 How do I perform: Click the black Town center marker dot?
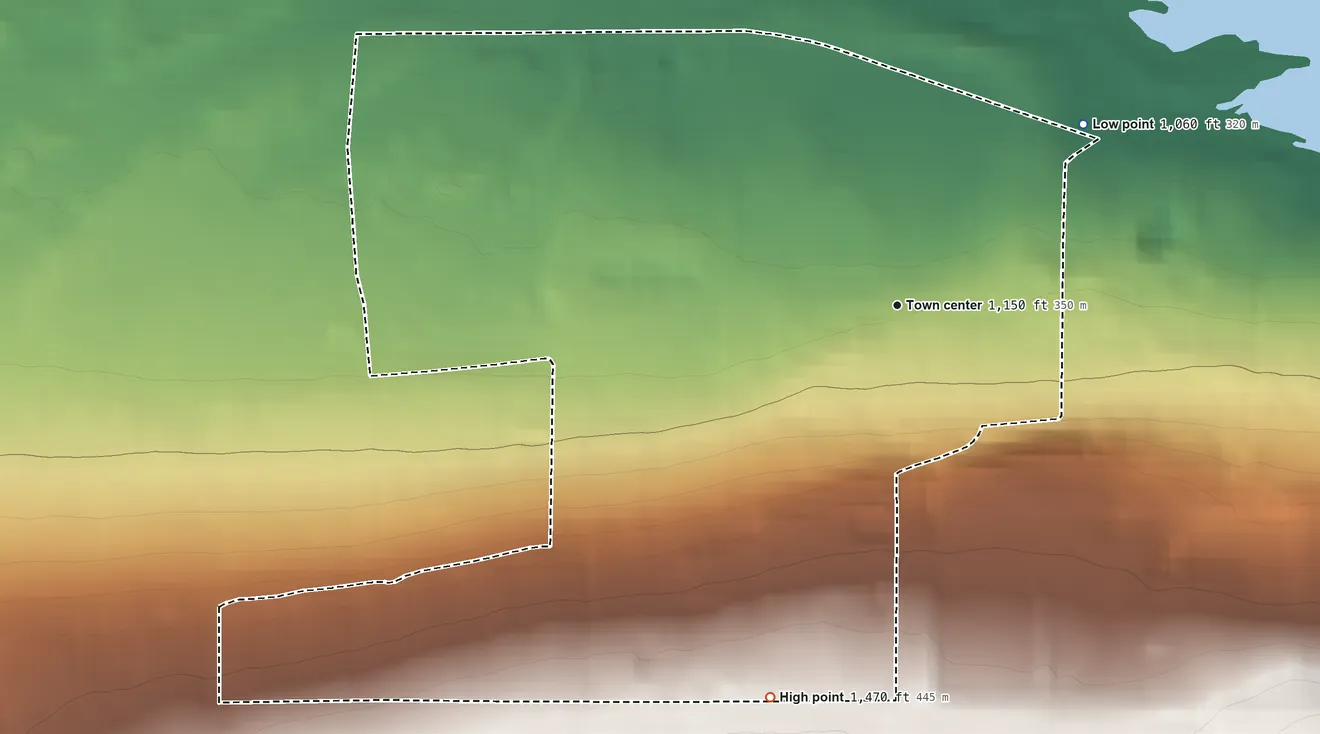coord(897,305)
